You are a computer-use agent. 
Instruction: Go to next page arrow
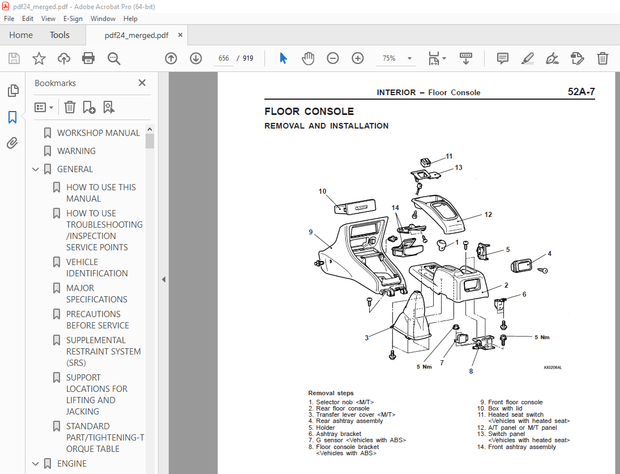tap(196, 59)
